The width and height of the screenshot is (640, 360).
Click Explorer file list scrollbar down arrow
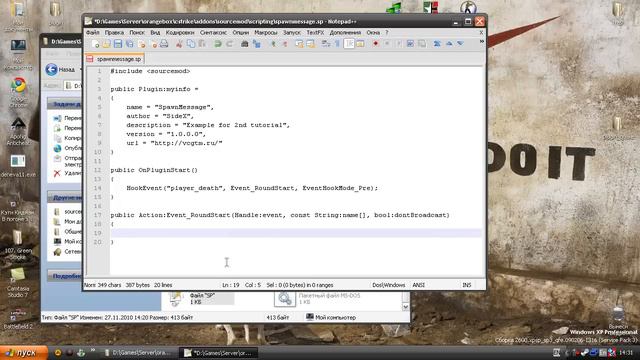(406, 307)
